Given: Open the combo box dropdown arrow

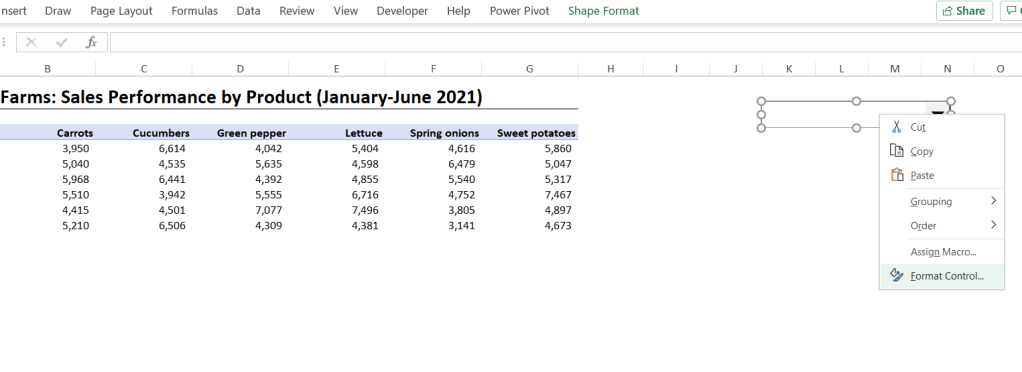Looking at the screenshot, I should point(937,112).
